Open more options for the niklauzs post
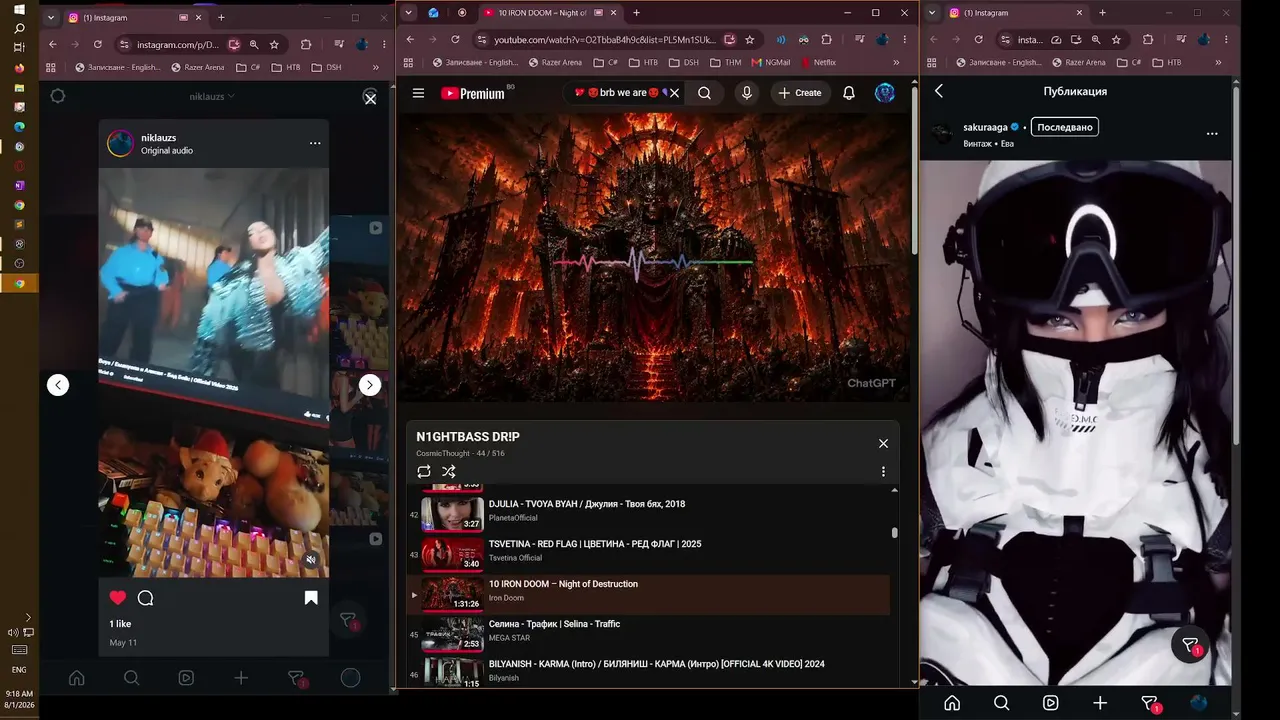The height and width of the screenshot is (720, 1280). (x=315, y=143)
